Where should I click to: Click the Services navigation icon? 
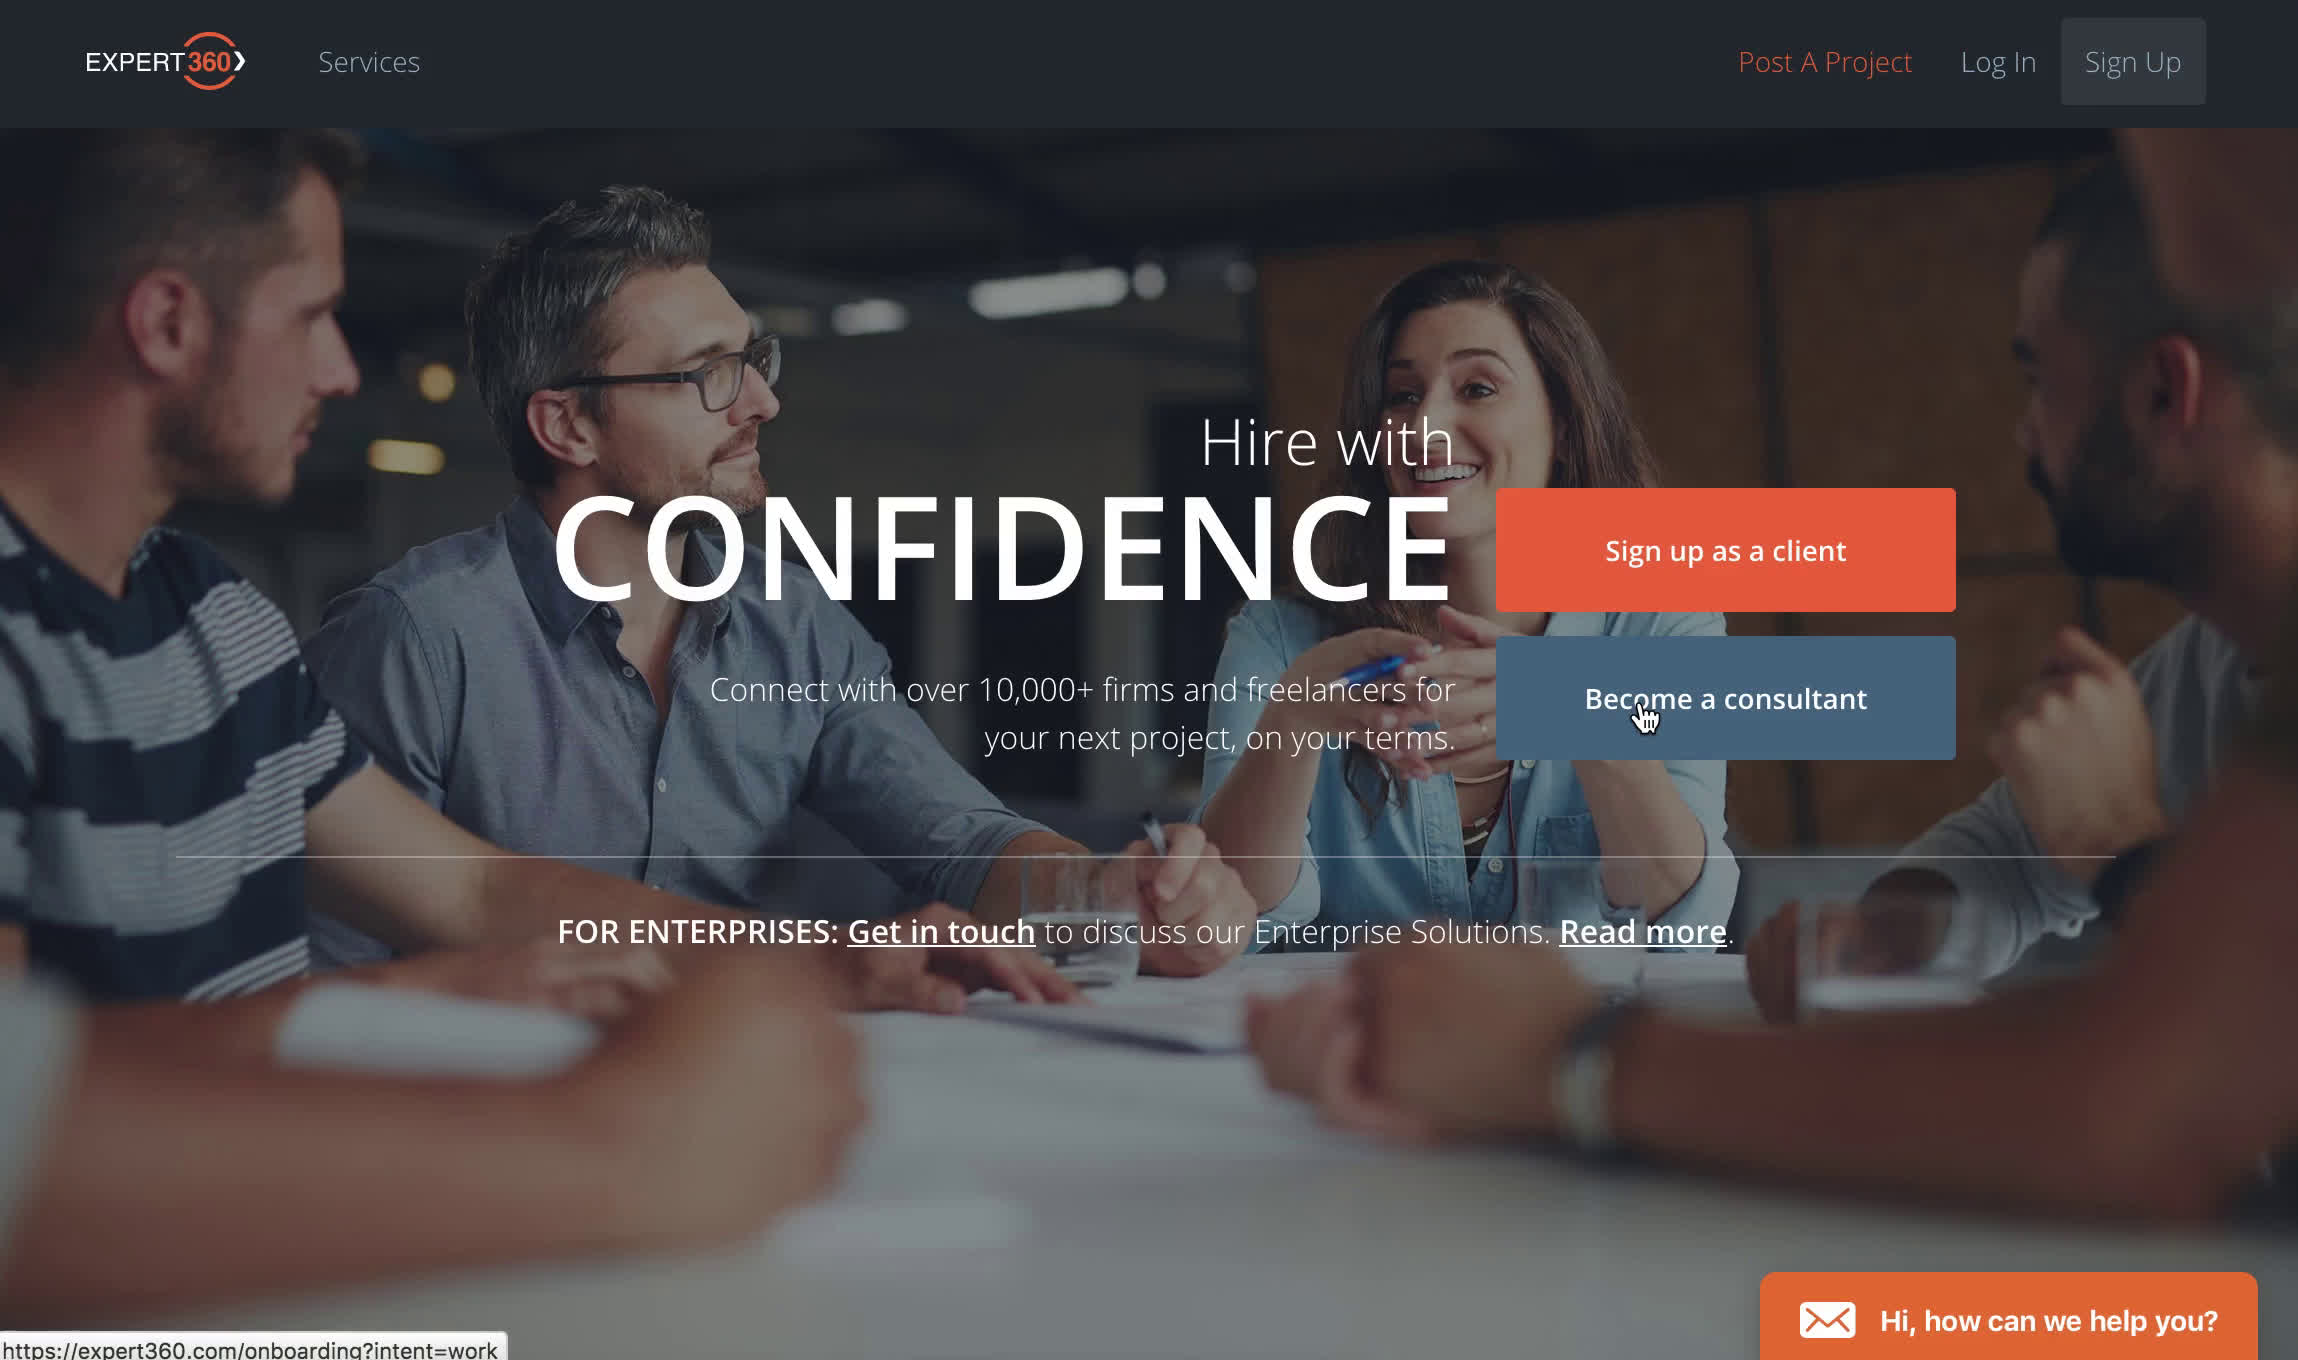click(367, 62)
